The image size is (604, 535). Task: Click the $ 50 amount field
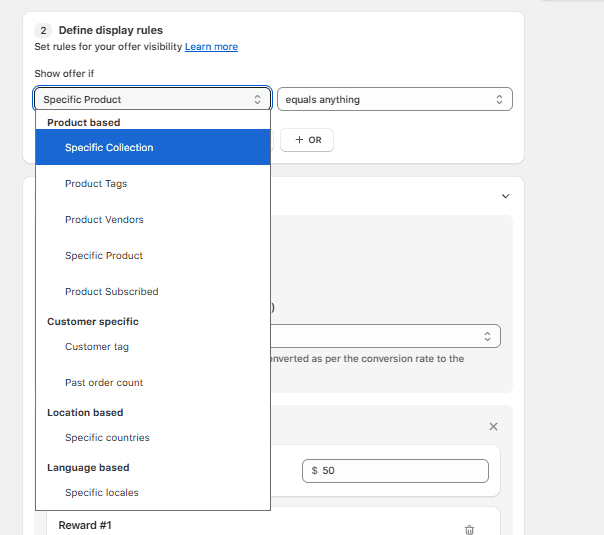click(395, 471)
